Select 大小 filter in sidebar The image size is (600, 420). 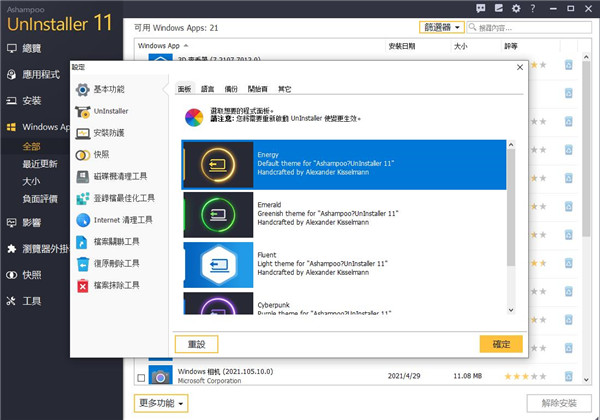(31, 181)
